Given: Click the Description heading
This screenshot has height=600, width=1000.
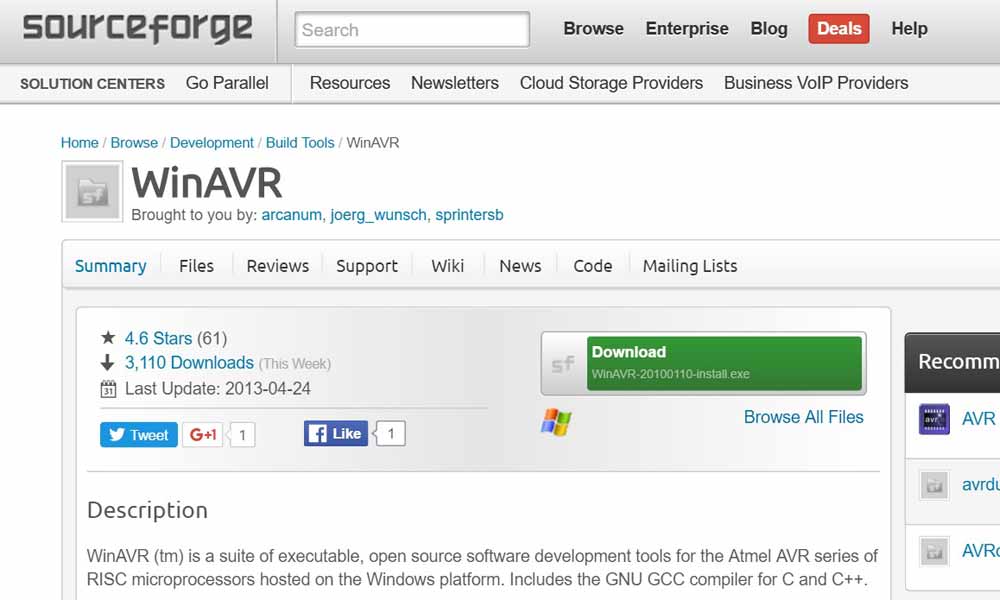Looking at the screenshot, I should 147,510.
